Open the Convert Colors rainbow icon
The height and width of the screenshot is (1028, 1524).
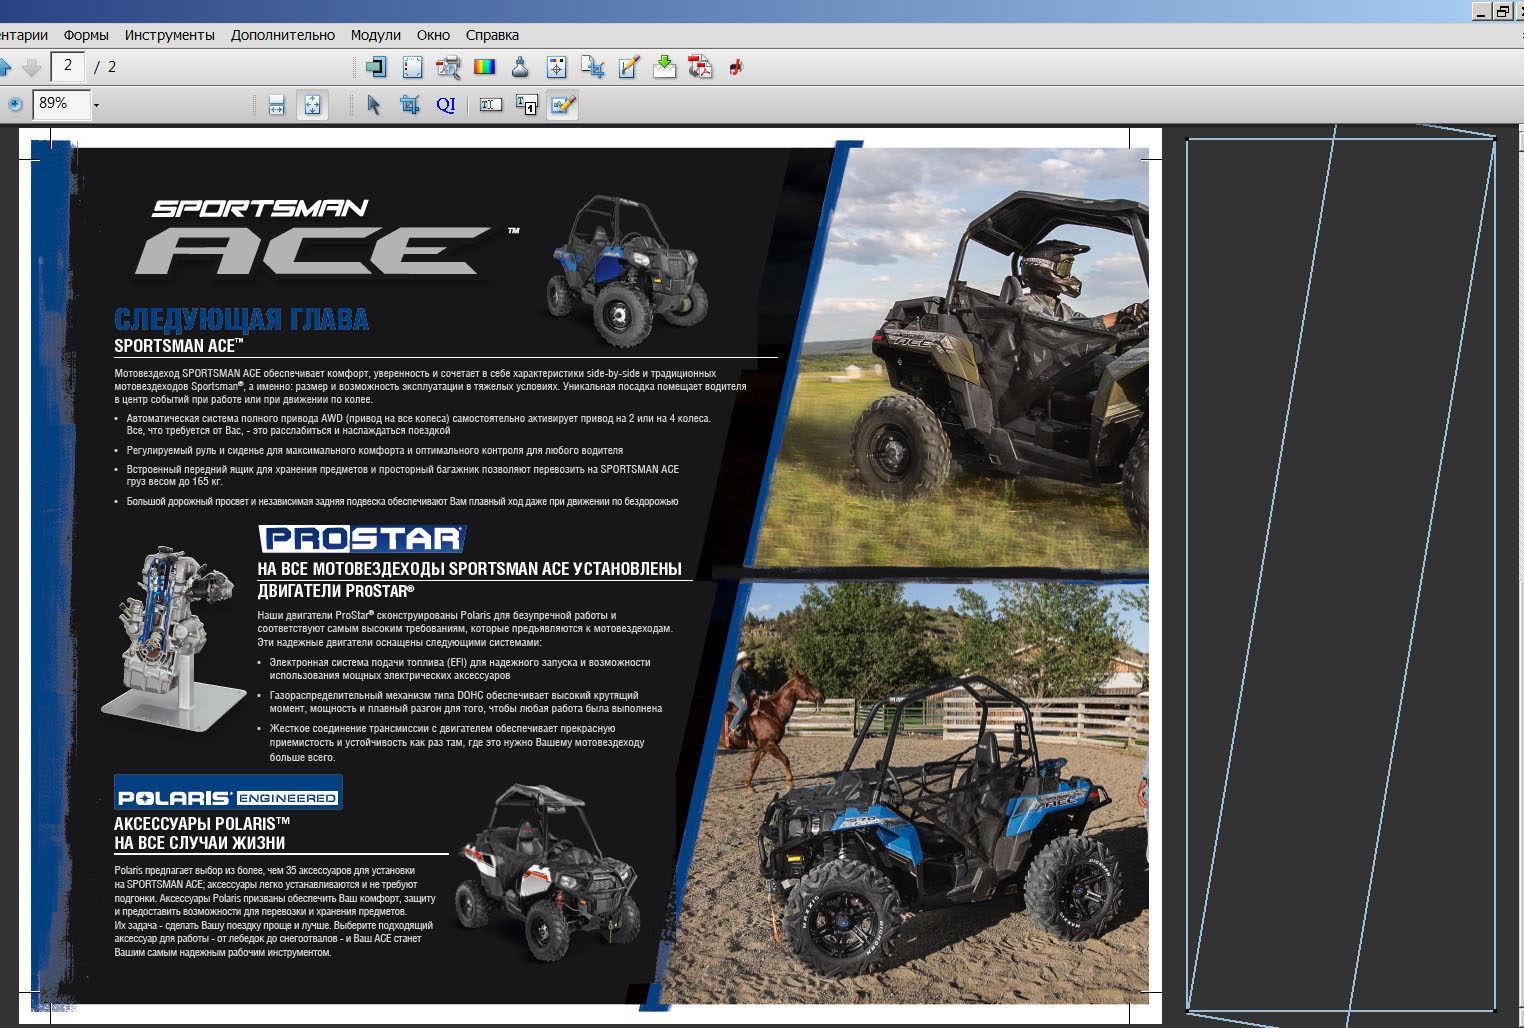point(484,67)
